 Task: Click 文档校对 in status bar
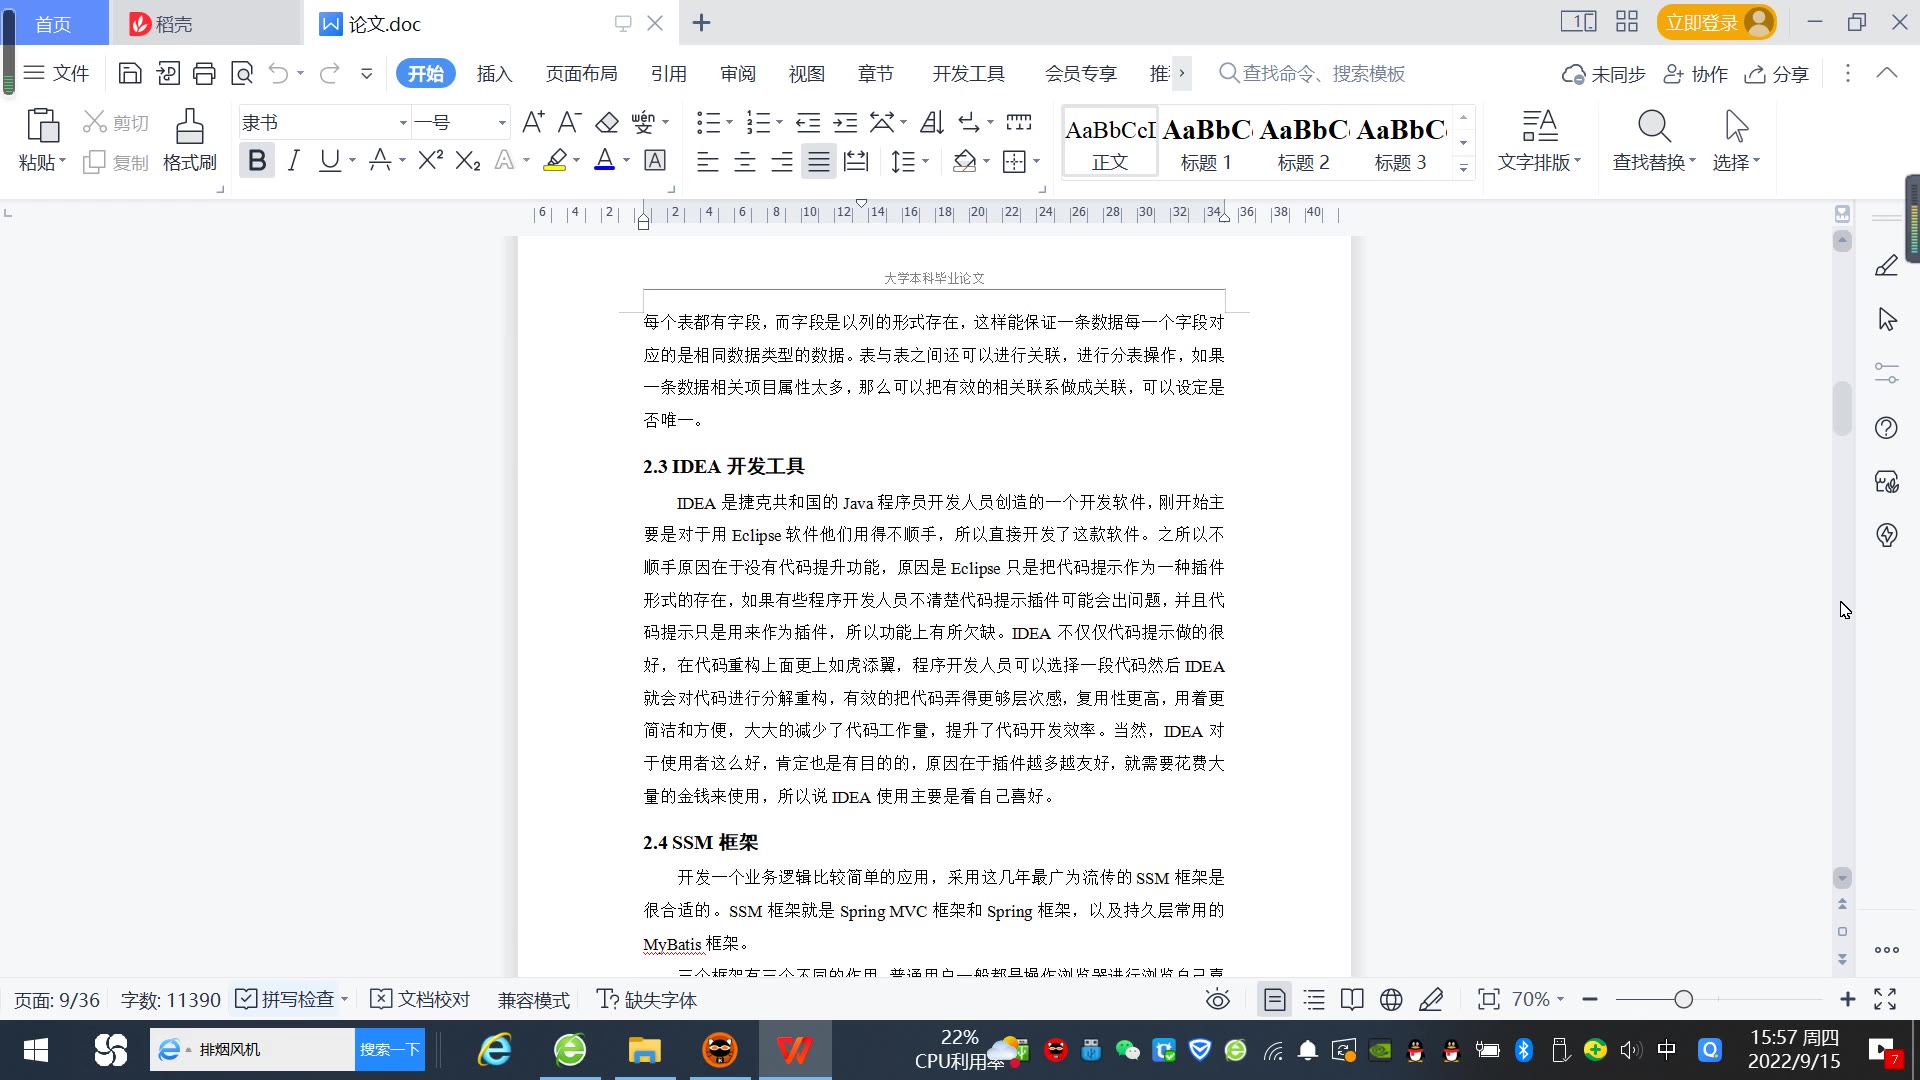pos(420,999)
